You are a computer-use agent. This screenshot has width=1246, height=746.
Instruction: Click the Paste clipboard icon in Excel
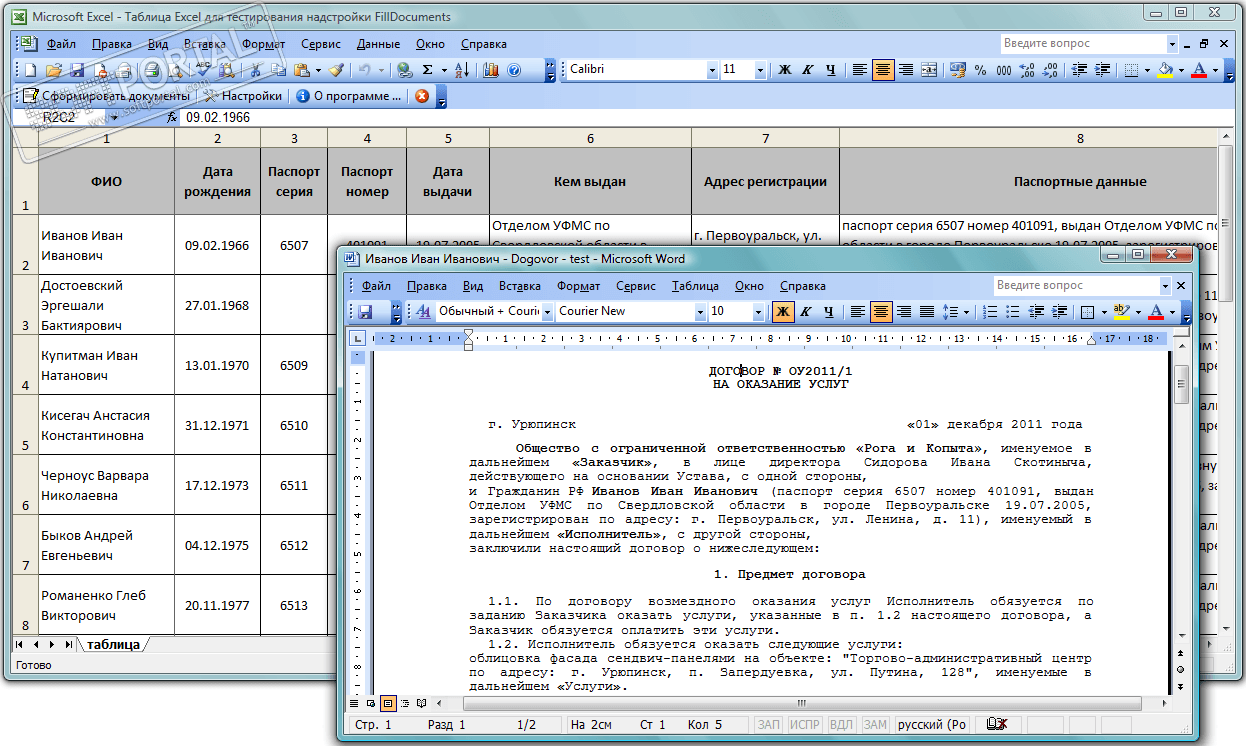[301, 70]
